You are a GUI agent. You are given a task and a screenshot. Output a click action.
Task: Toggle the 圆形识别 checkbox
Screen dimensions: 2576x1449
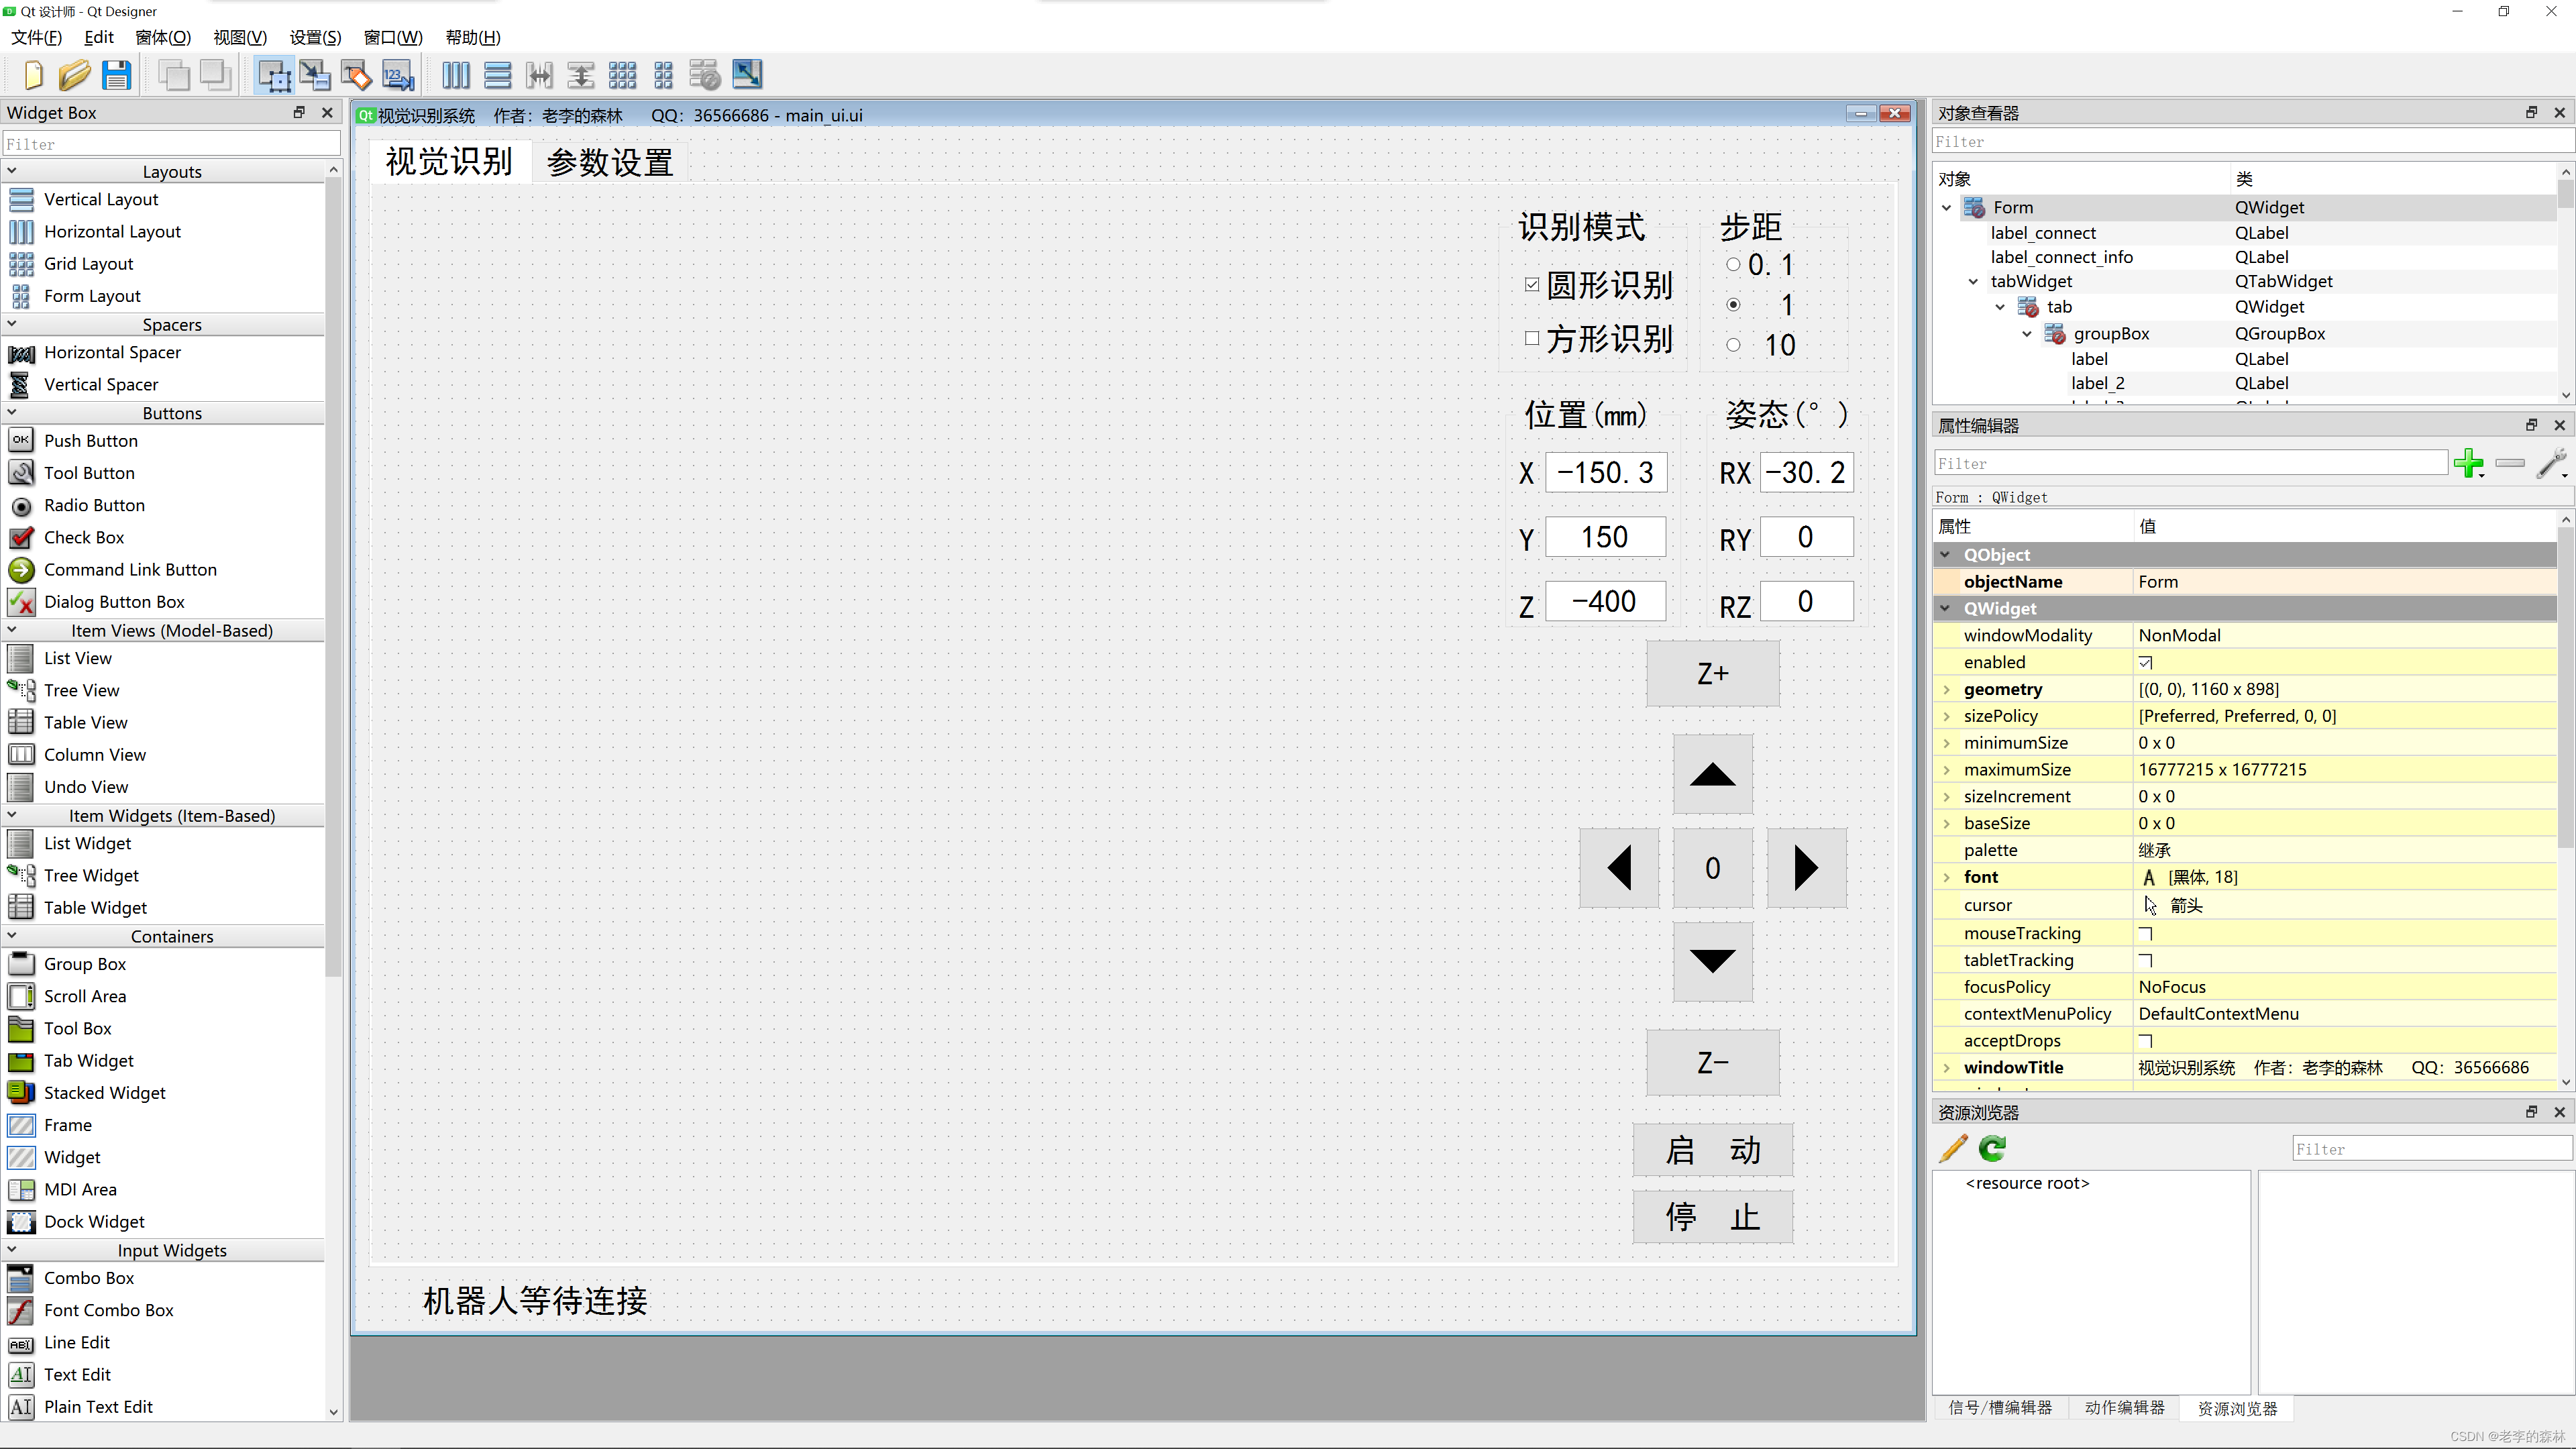pyautogui.click(x=1532, y=285)
